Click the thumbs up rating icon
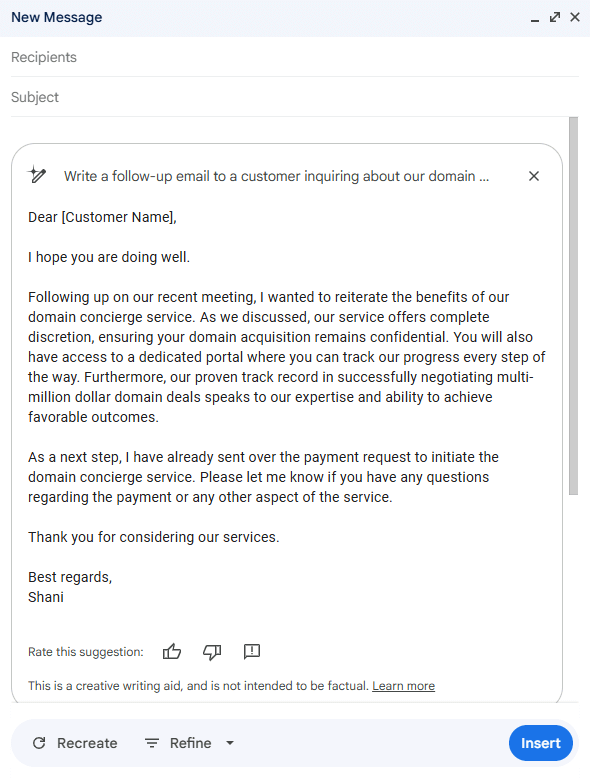Screen dimensions: 590x780 click(172, 651)
